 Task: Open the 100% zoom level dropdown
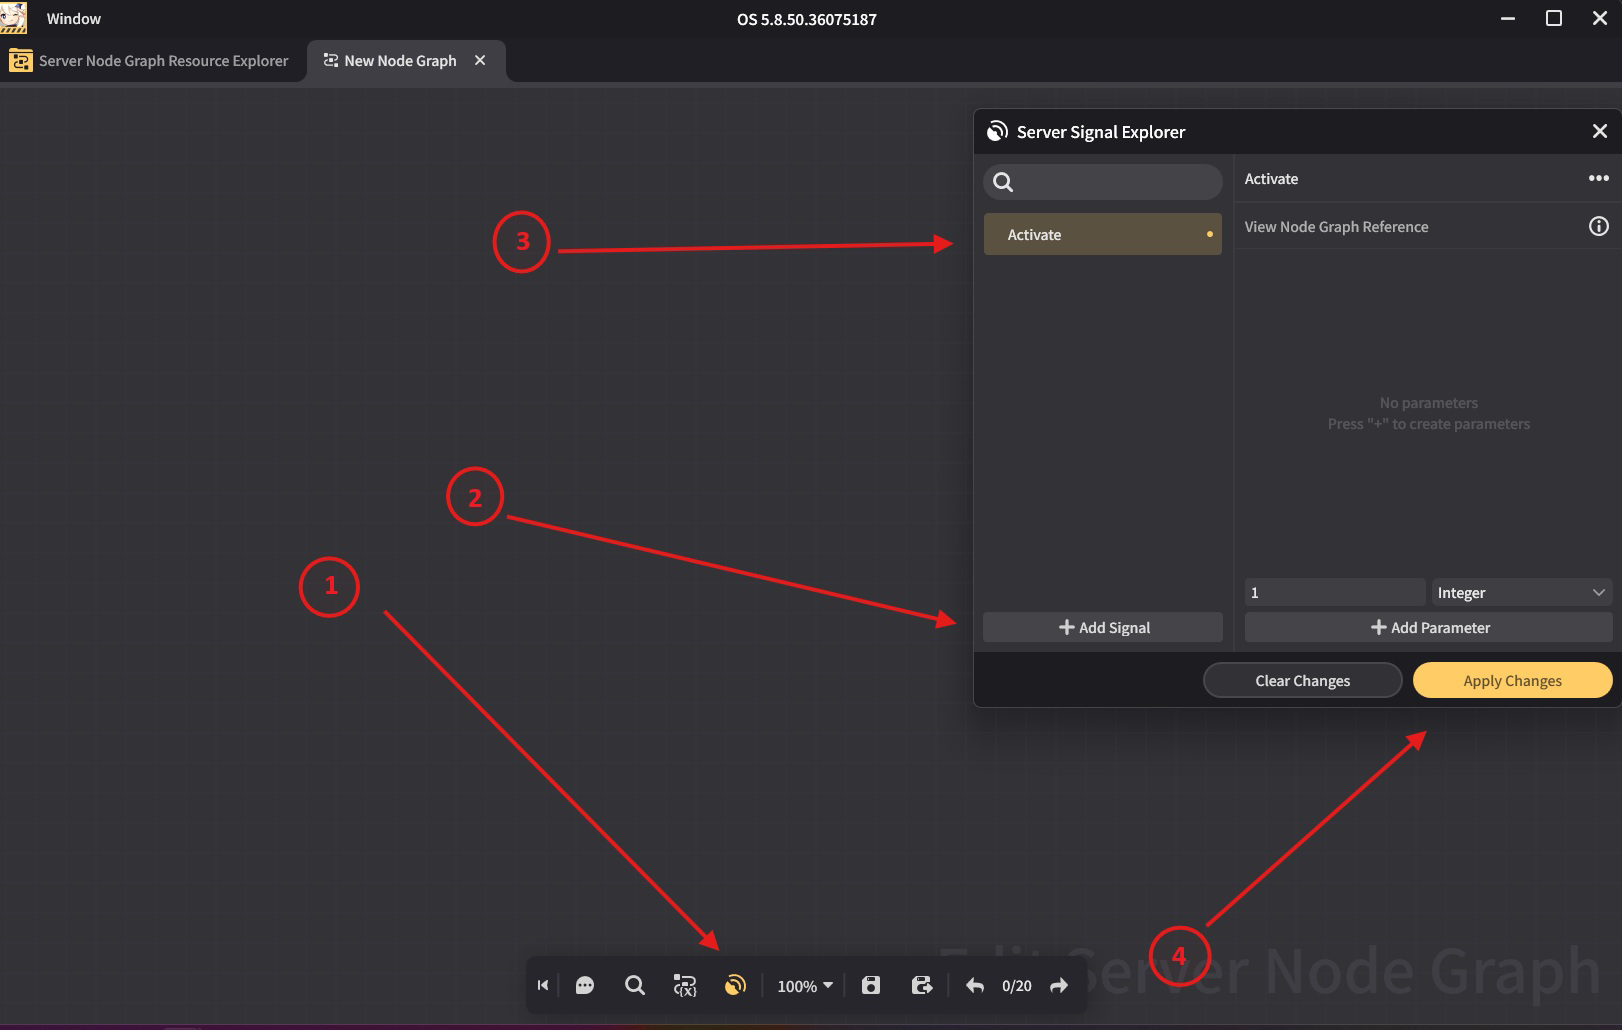click(805, 986)
